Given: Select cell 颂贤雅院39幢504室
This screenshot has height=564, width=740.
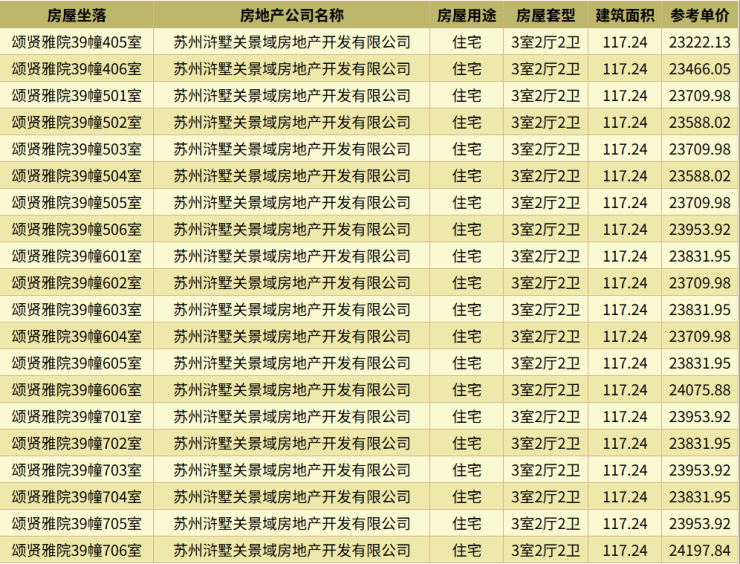Looking at the screenshot, I should coord(76,176).
